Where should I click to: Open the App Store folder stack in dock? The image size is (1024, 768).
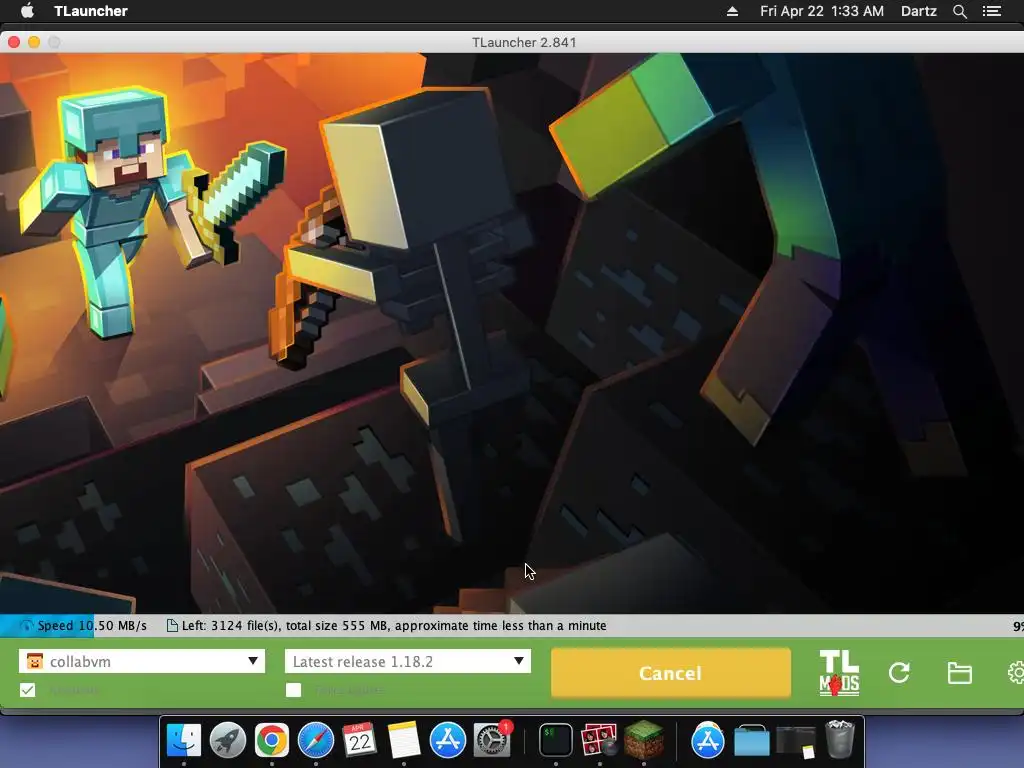(x=708, y=740)
